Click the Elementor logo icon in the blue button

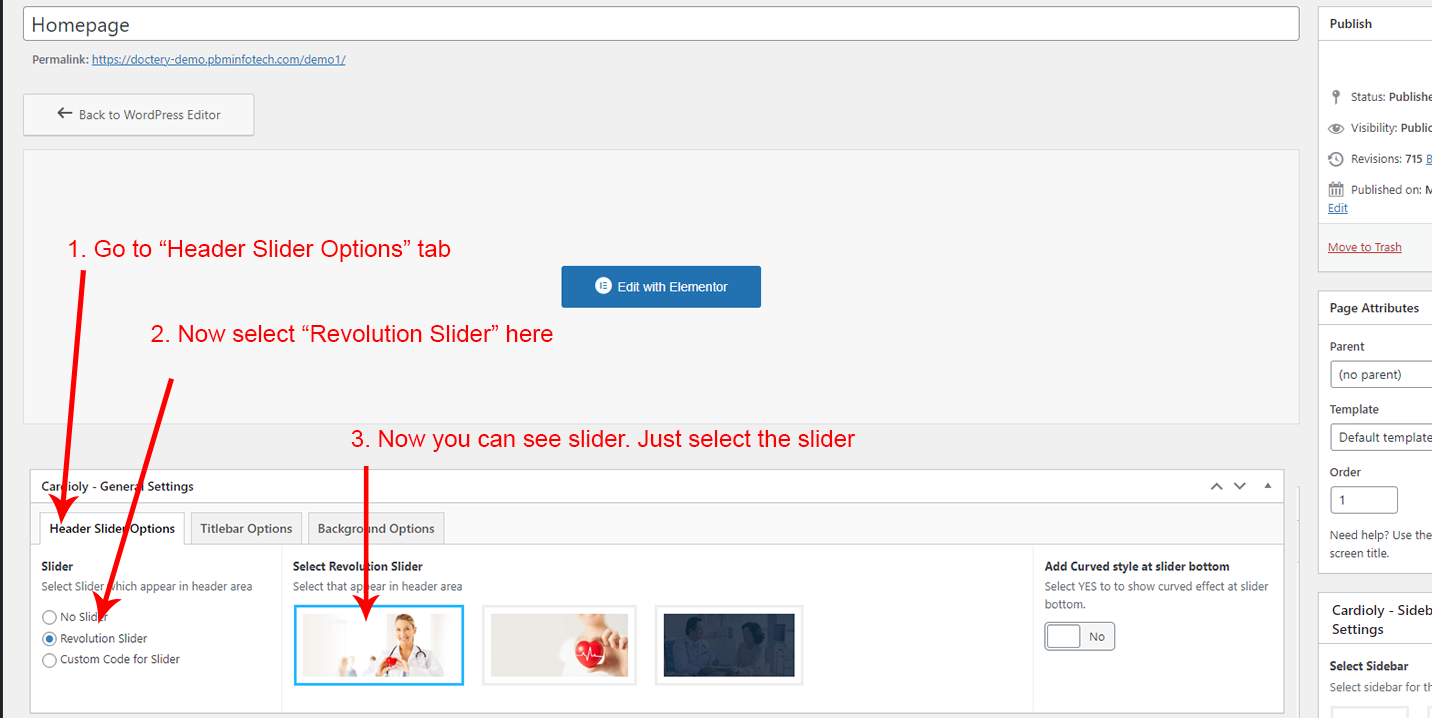(x=603, y=286)
